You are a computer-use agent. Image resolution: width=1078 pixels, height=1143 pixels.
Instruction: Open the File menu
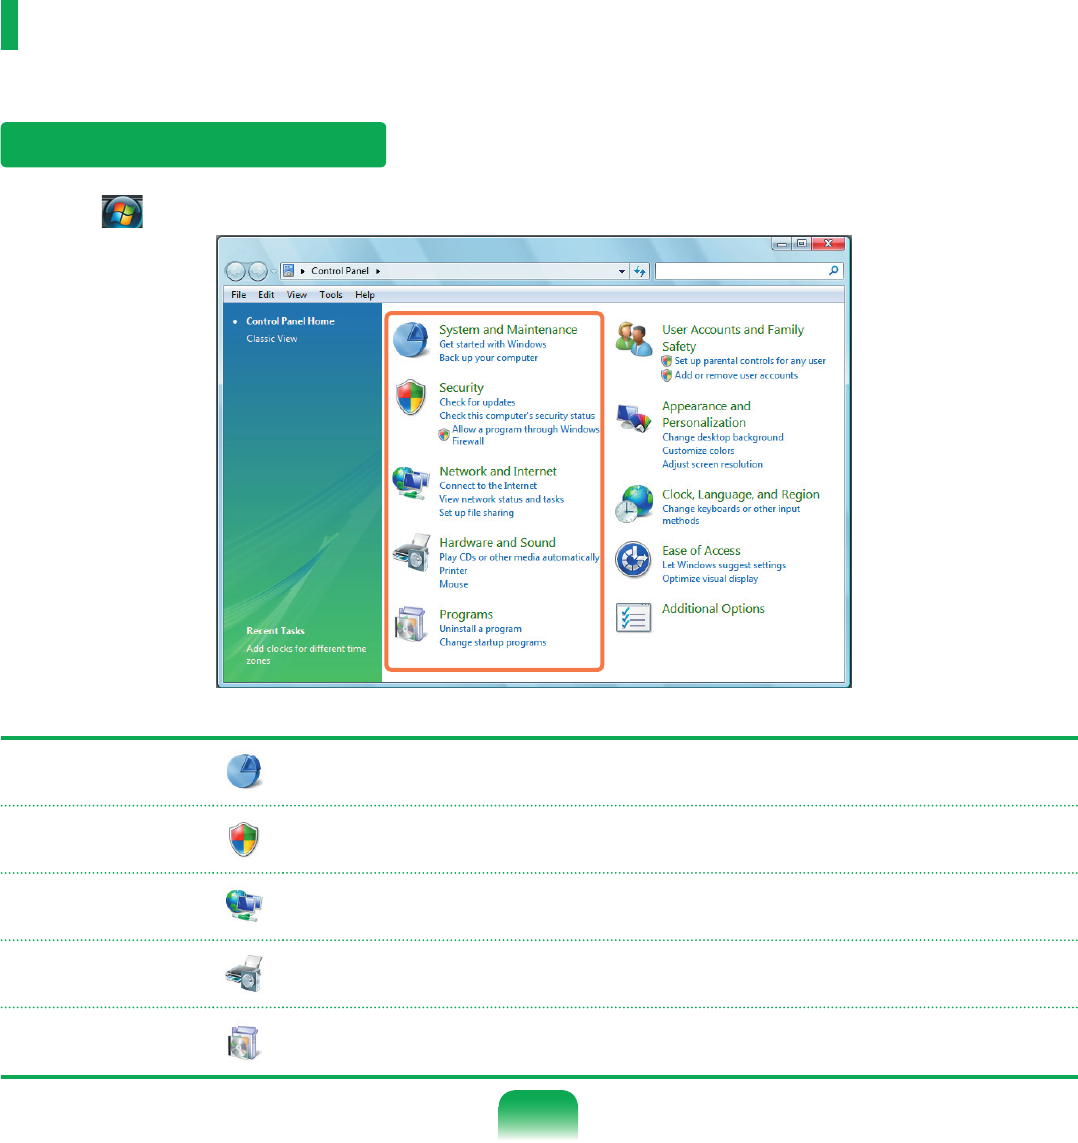click(x=238, y=295)
